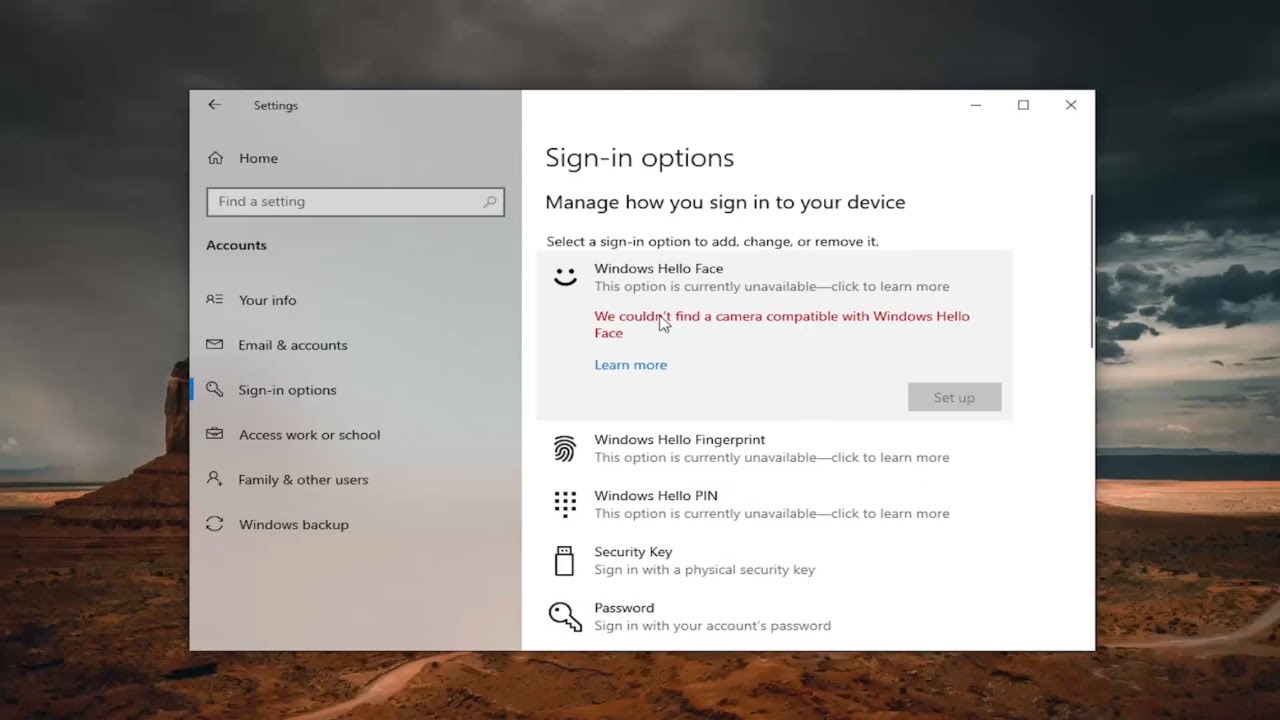Click the Family & other users person icon
Screen dimensions: 1280x720
point(214,479)
